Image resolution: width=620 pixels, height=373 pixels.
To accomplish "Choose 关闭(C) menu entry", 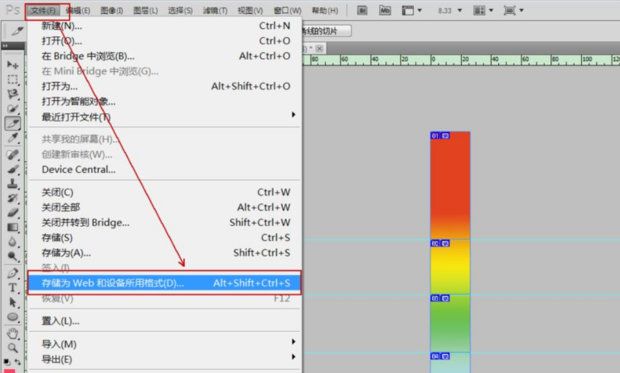I will coord(164,193).
